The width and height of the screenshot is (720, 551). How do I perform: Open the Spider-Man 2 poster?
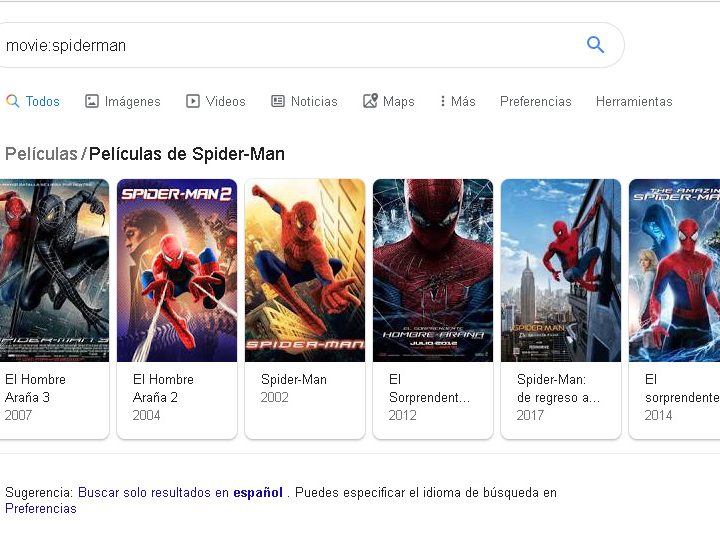[177, 270]
